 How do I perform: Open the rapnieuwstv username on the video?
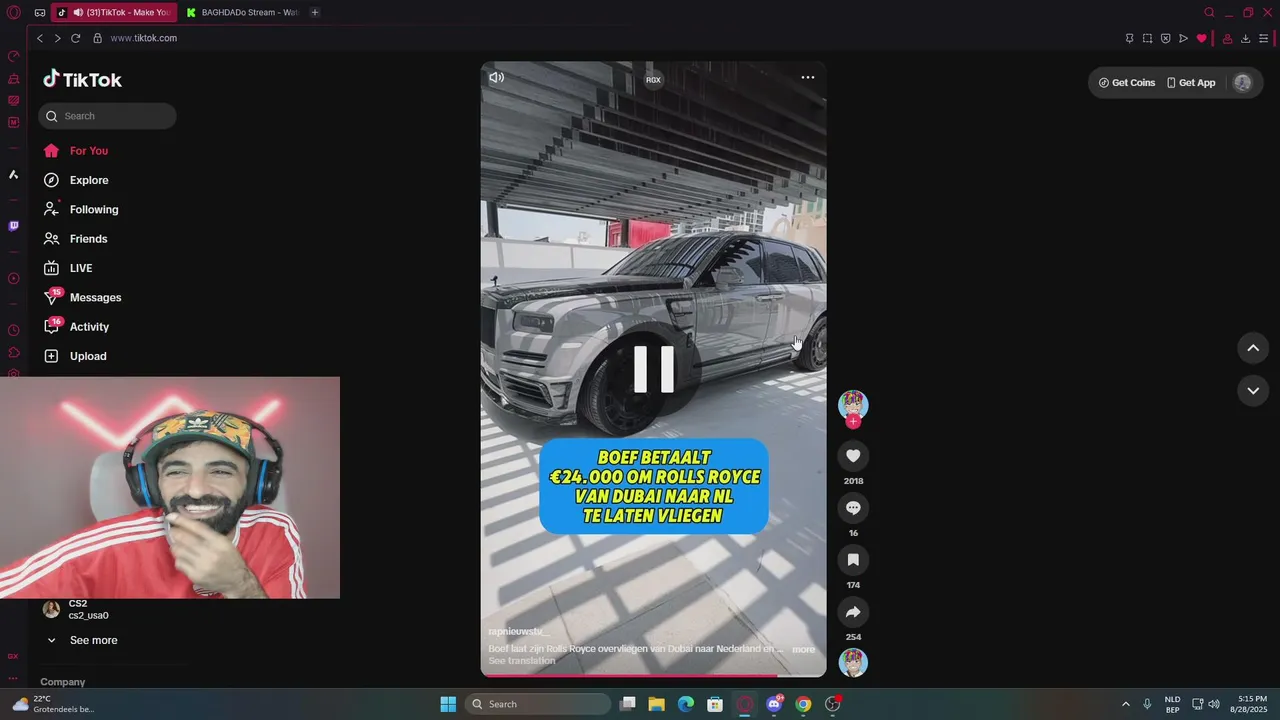click(x=519, y=632)
